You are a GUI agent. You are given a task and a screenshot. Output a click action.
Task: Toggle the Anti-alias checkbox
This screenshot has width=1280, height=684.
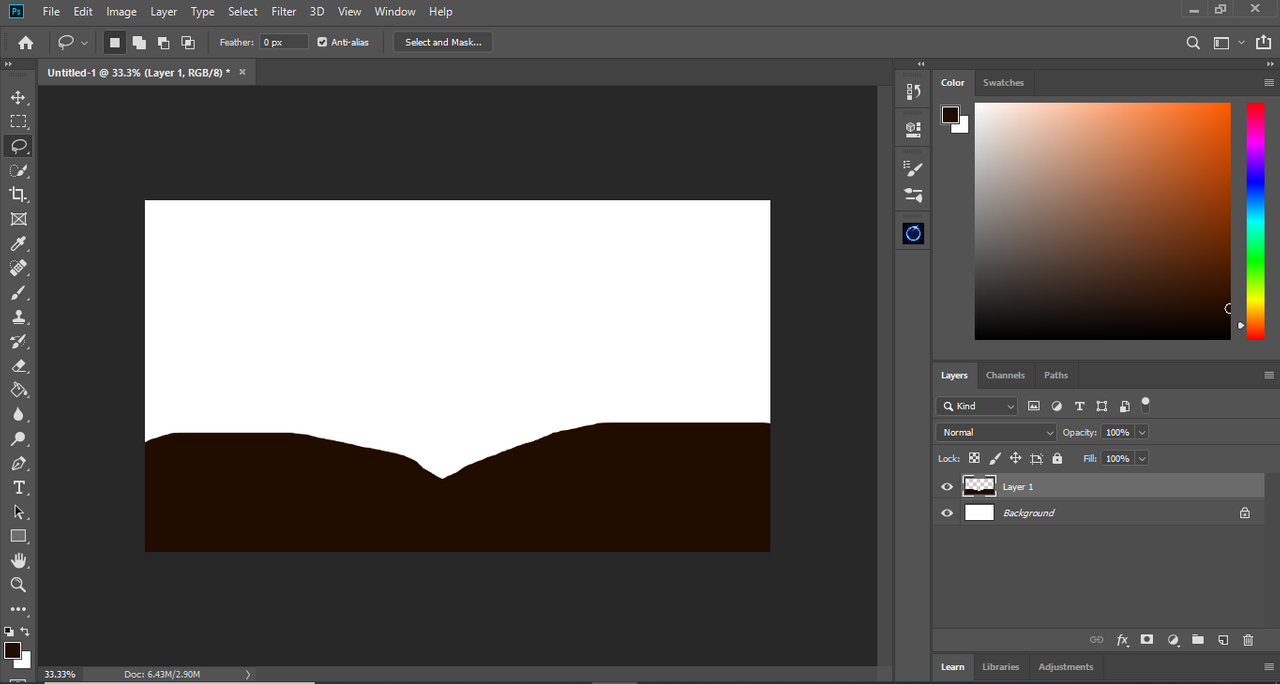pos(322,42)
